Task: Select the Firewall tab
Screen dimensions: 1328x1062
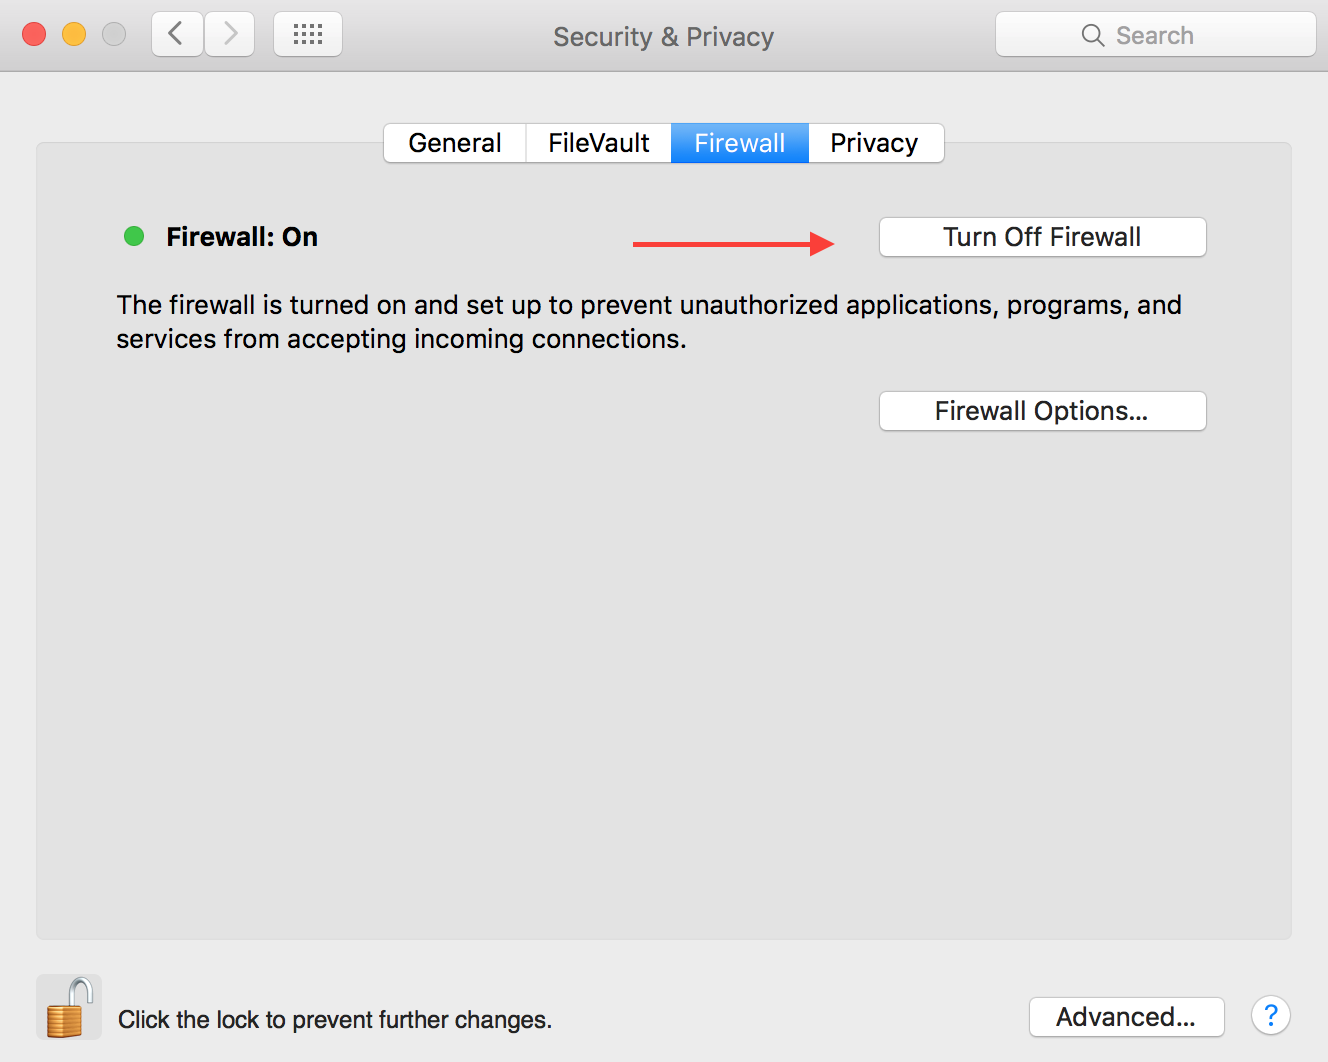Action: tap(739, 143)
